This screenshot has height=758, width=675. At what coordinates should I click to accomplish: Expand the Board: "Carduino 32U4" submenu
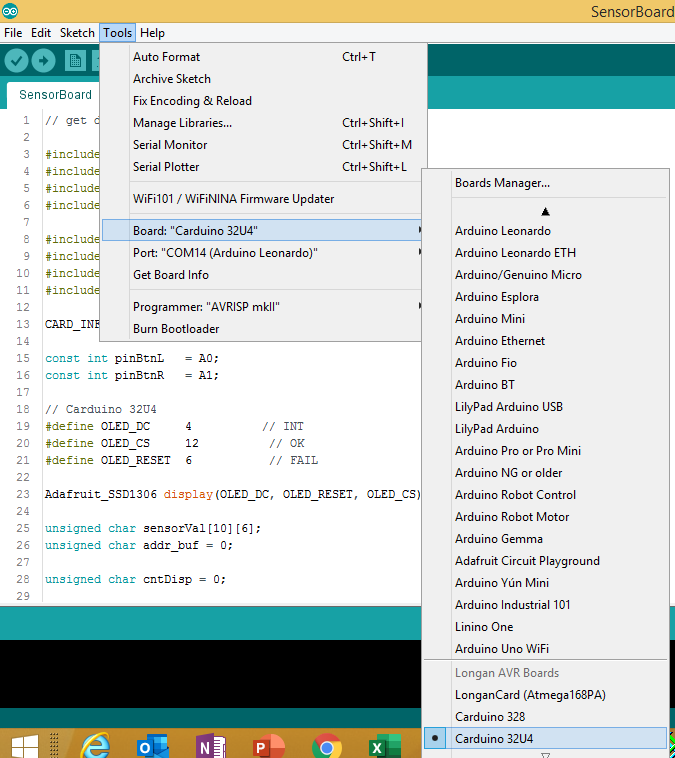tap(261, 231)
